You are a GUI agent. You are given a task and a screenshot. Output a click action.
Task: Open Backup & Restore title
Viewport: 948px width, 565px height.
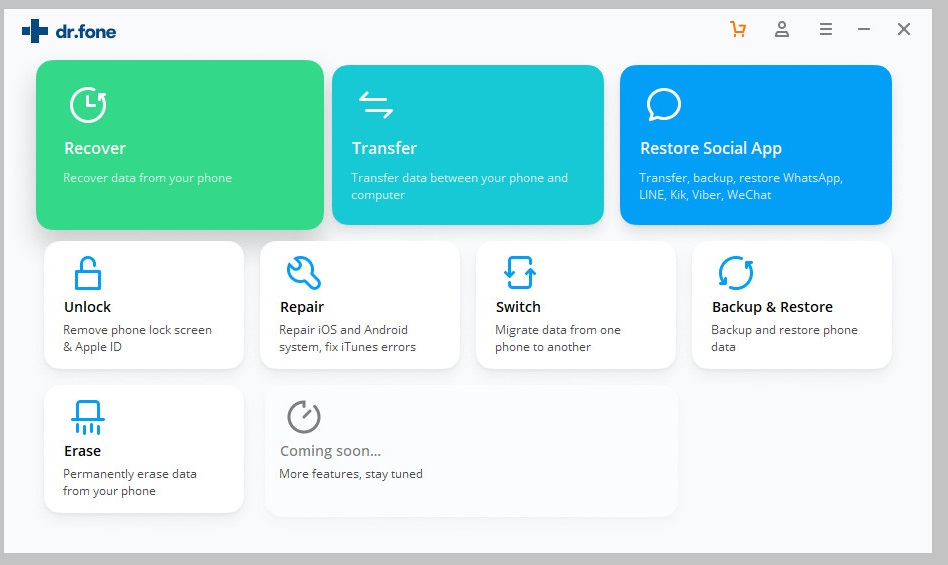point(772,307)
